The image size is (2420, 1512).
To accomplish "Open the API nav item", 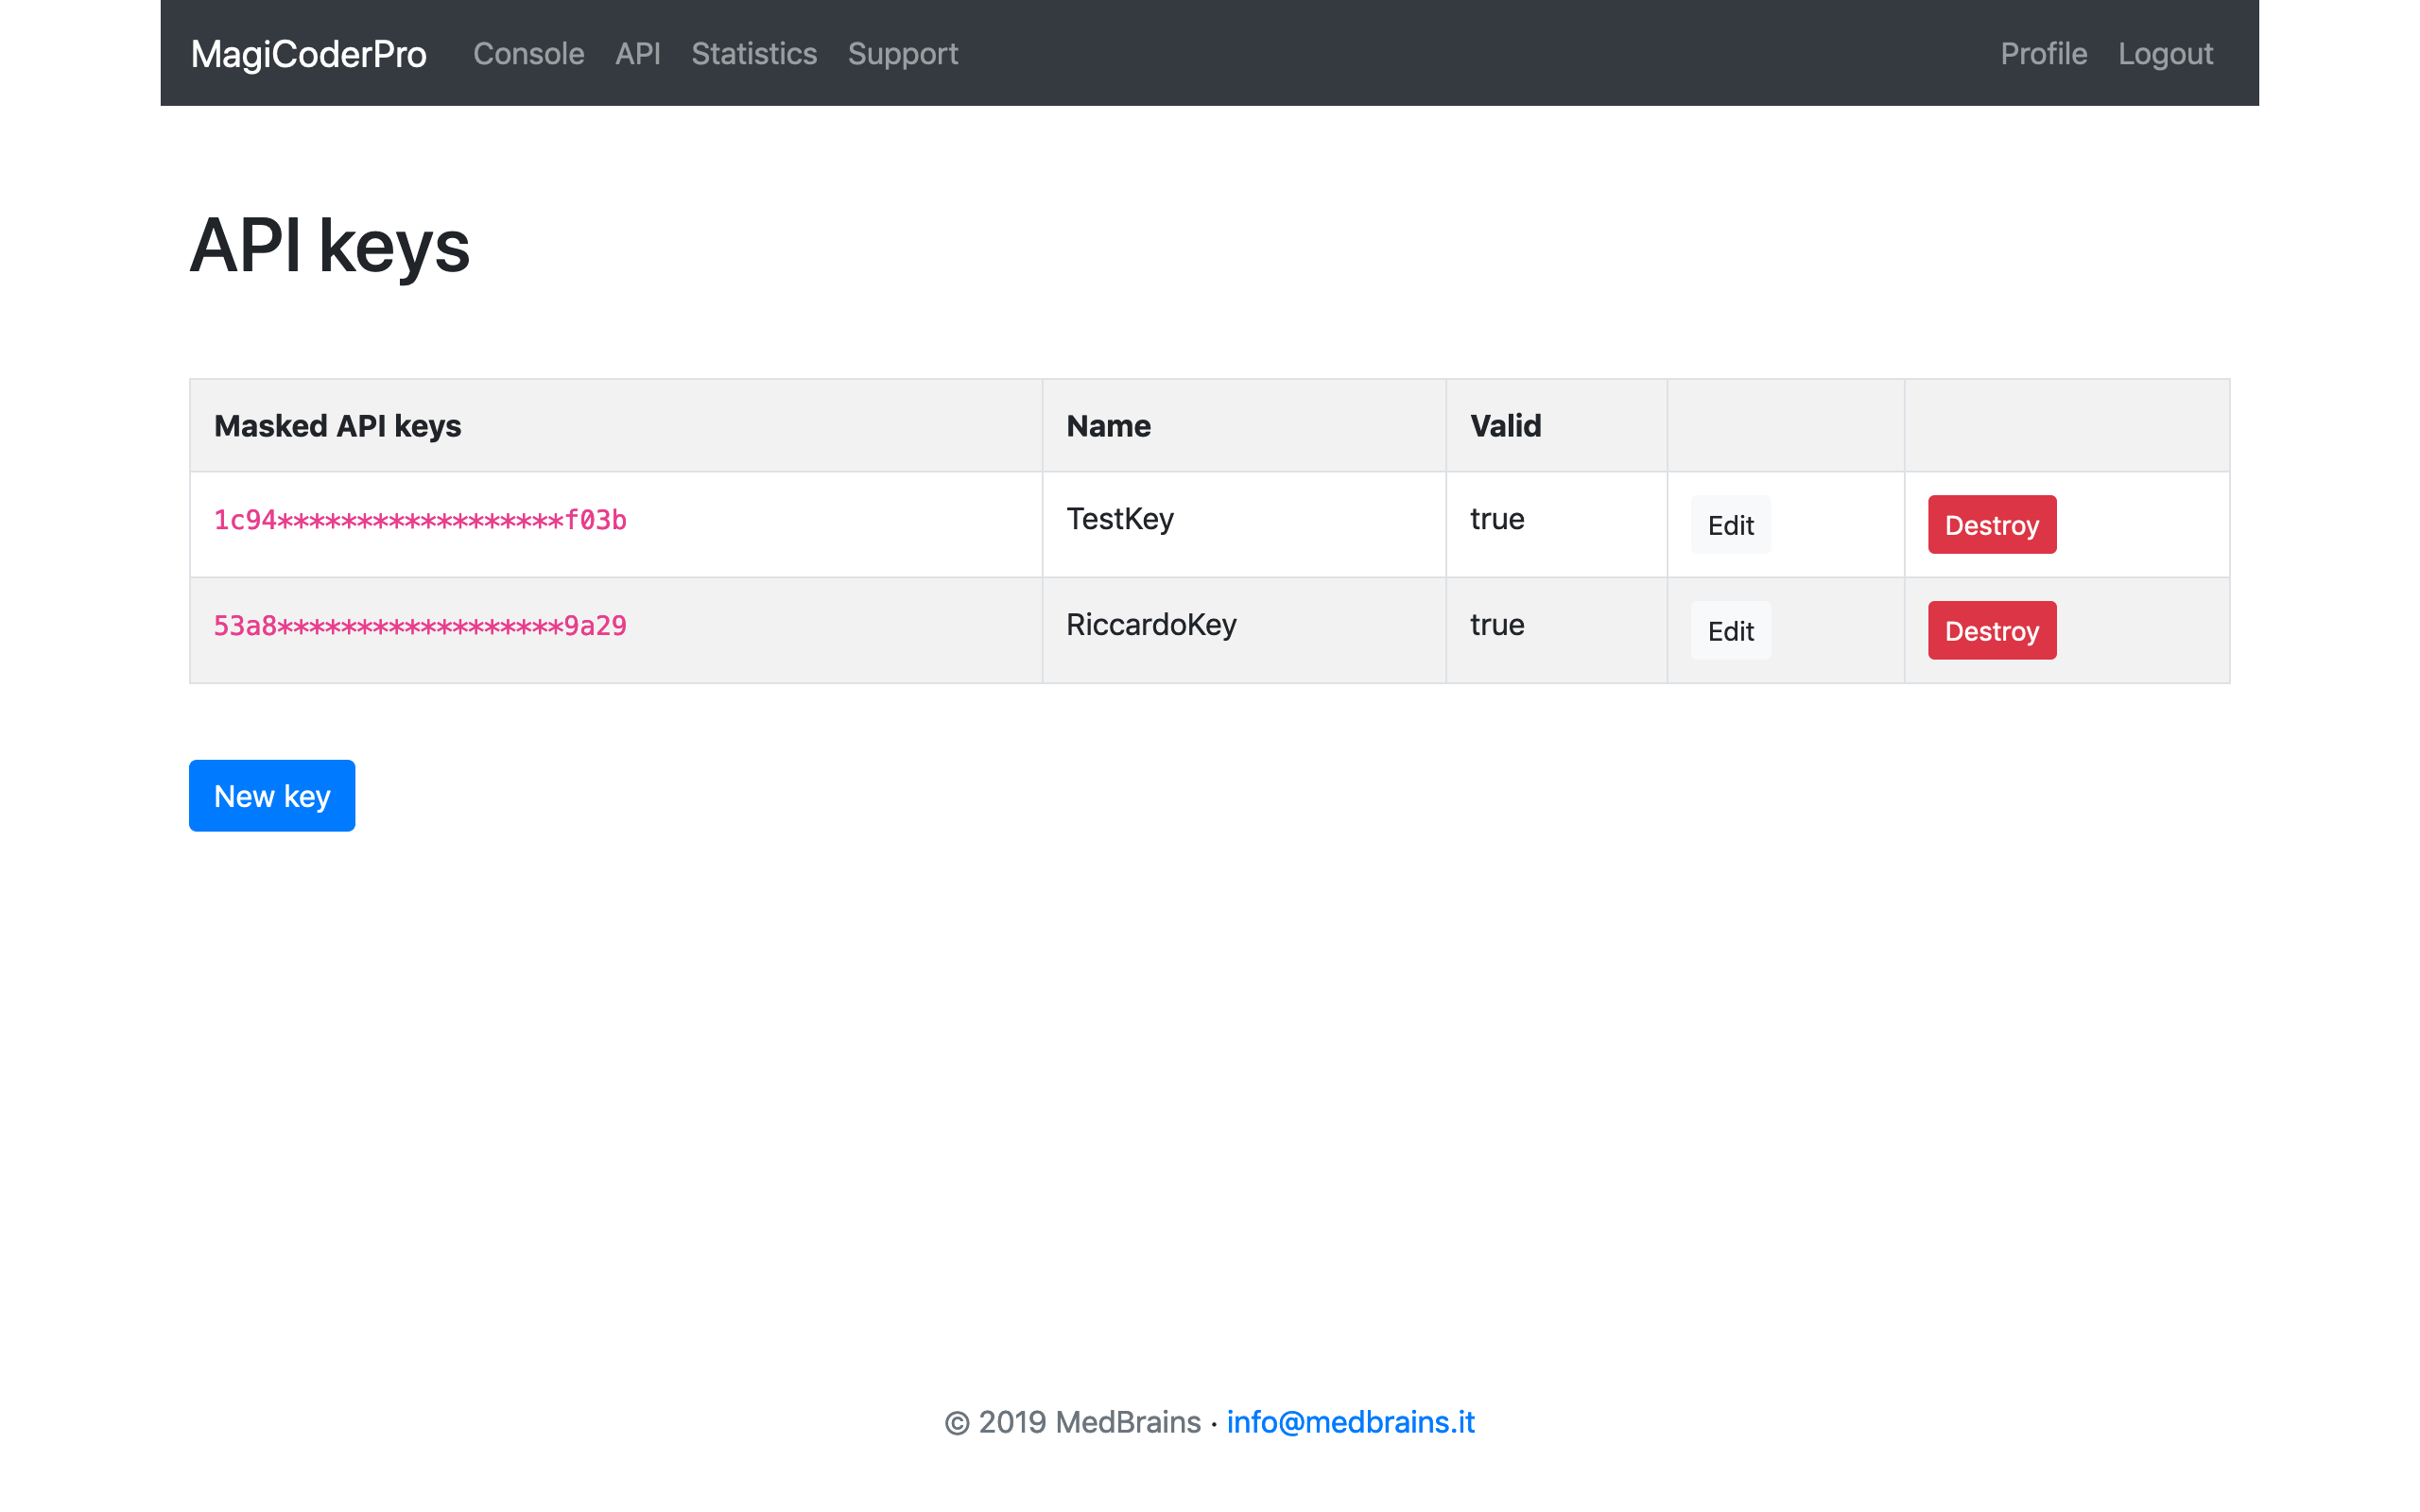I will point(637,54).
